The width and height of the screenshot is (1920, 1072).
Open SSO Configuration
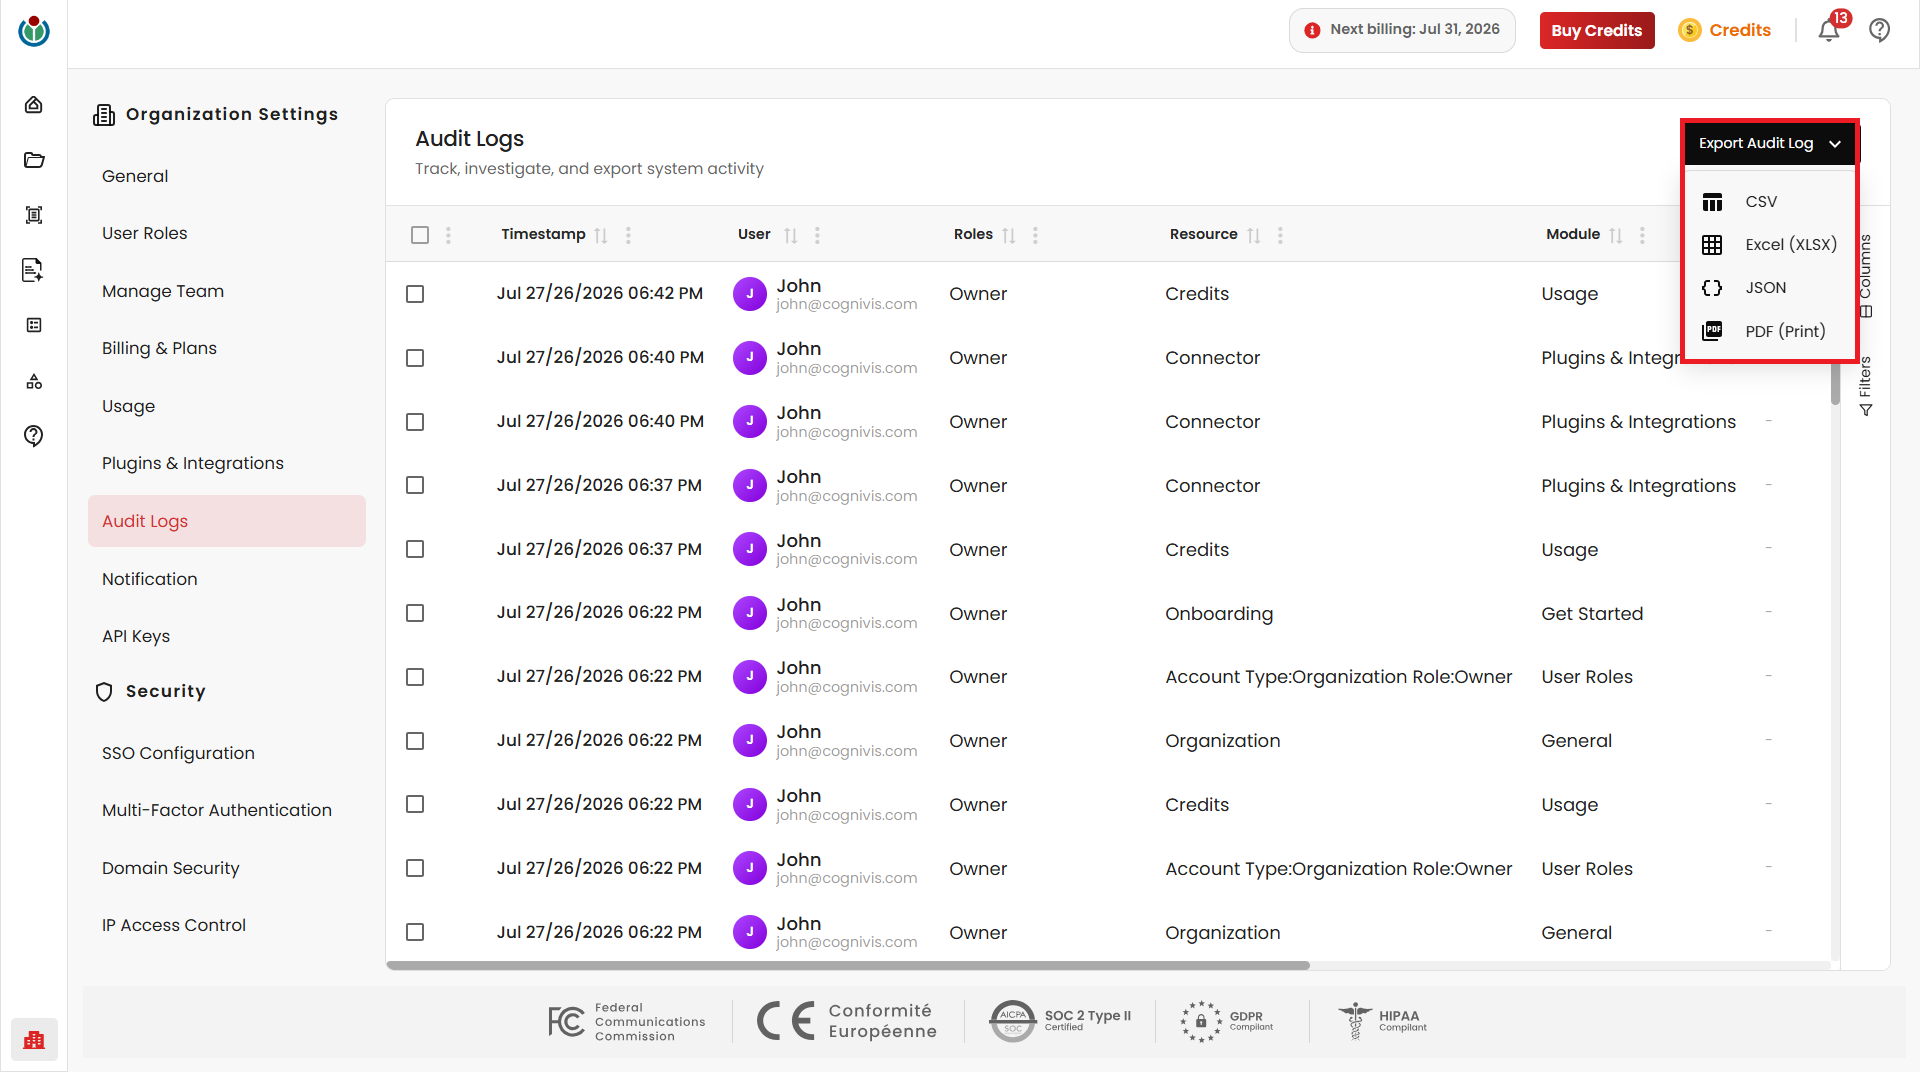[178, 753]
